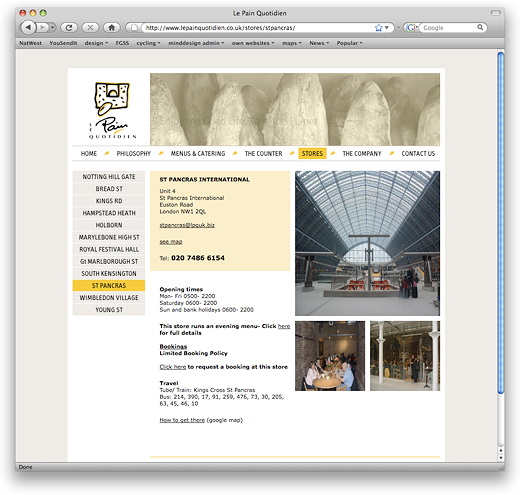520x495 pixels.
Task: Open the 'see map' link
Action: tap(171, 241)
